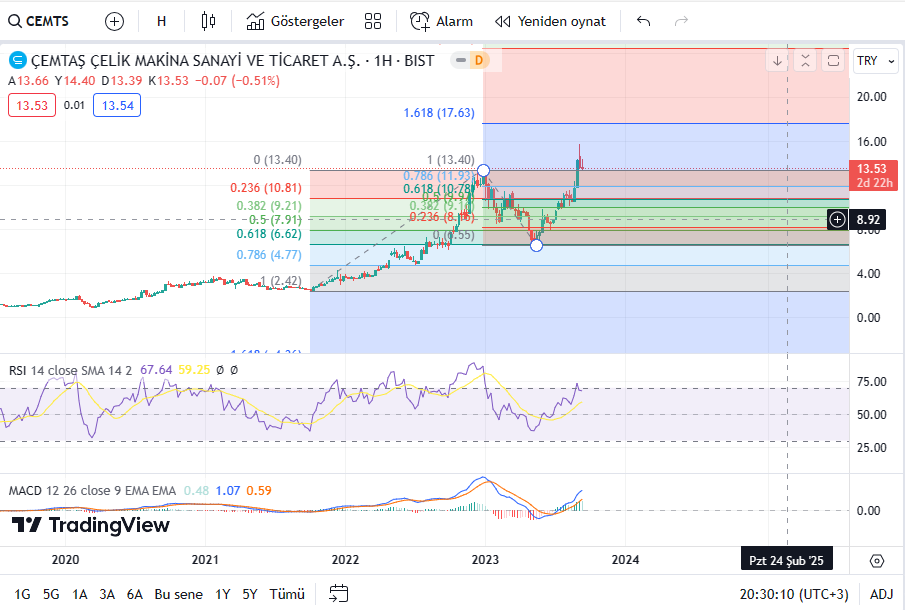905x610 pixels.
Task: Open indicator templates grid icon
Action: coord(373,21)
